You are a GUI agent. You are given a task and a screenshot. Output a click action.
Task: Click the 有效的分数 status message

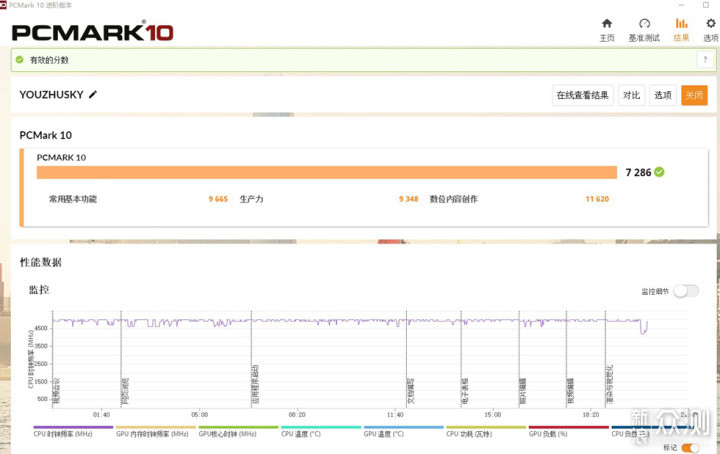(49, 60)
